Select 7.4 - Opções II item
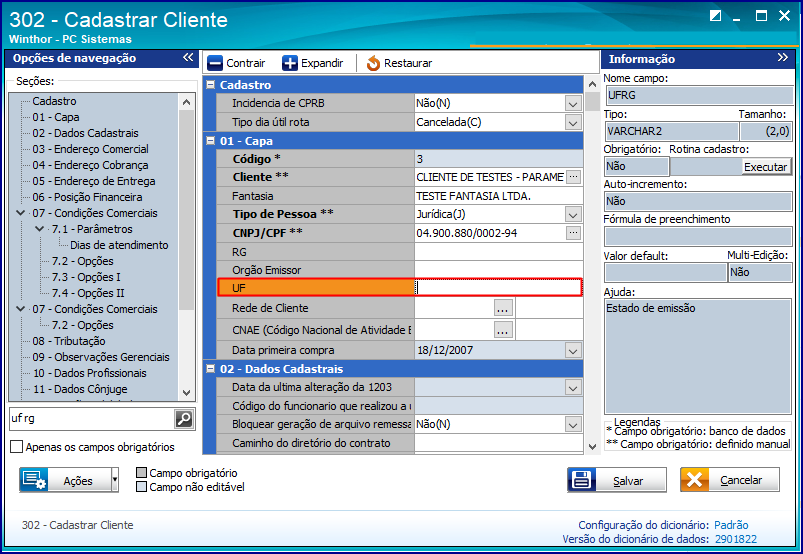Image resolution: width=803 pixels, height=554 pixels. [88, 293]
